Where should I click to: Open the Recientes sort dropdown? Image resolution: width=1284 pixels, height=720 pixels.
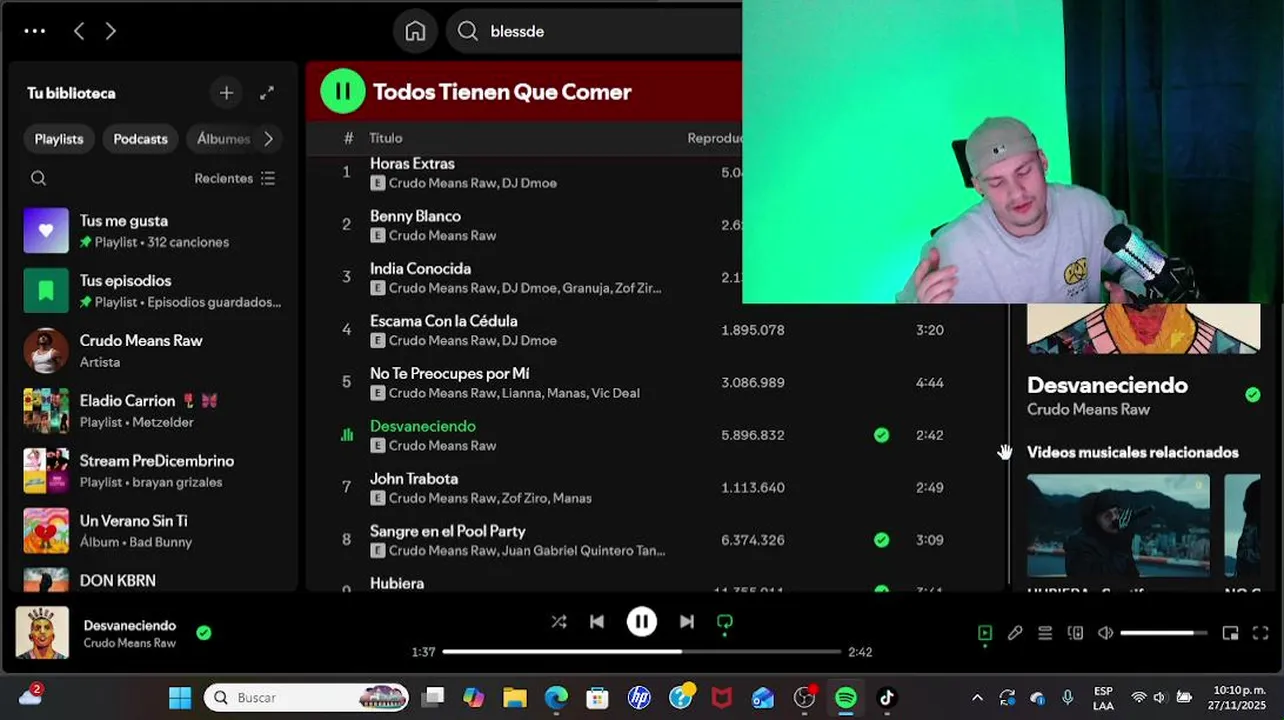(x=235, y=178)
